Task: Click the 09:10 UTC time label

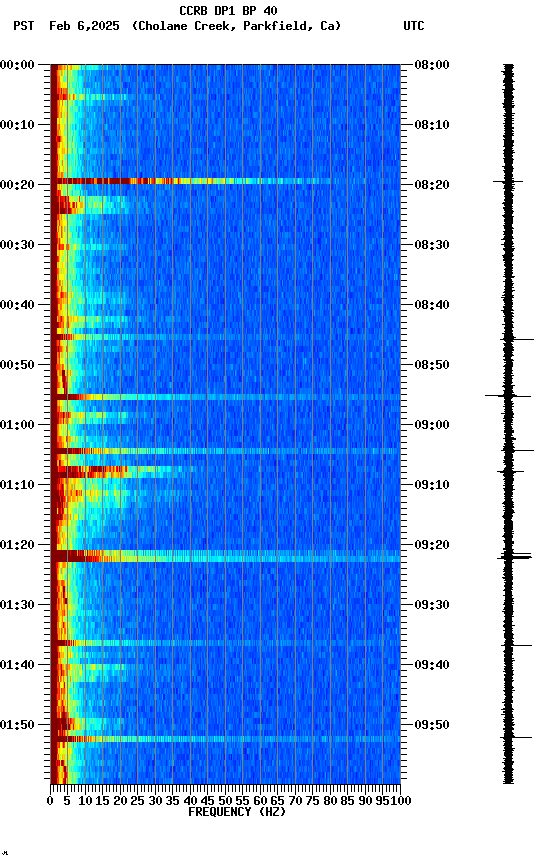Action: [432, 485]
